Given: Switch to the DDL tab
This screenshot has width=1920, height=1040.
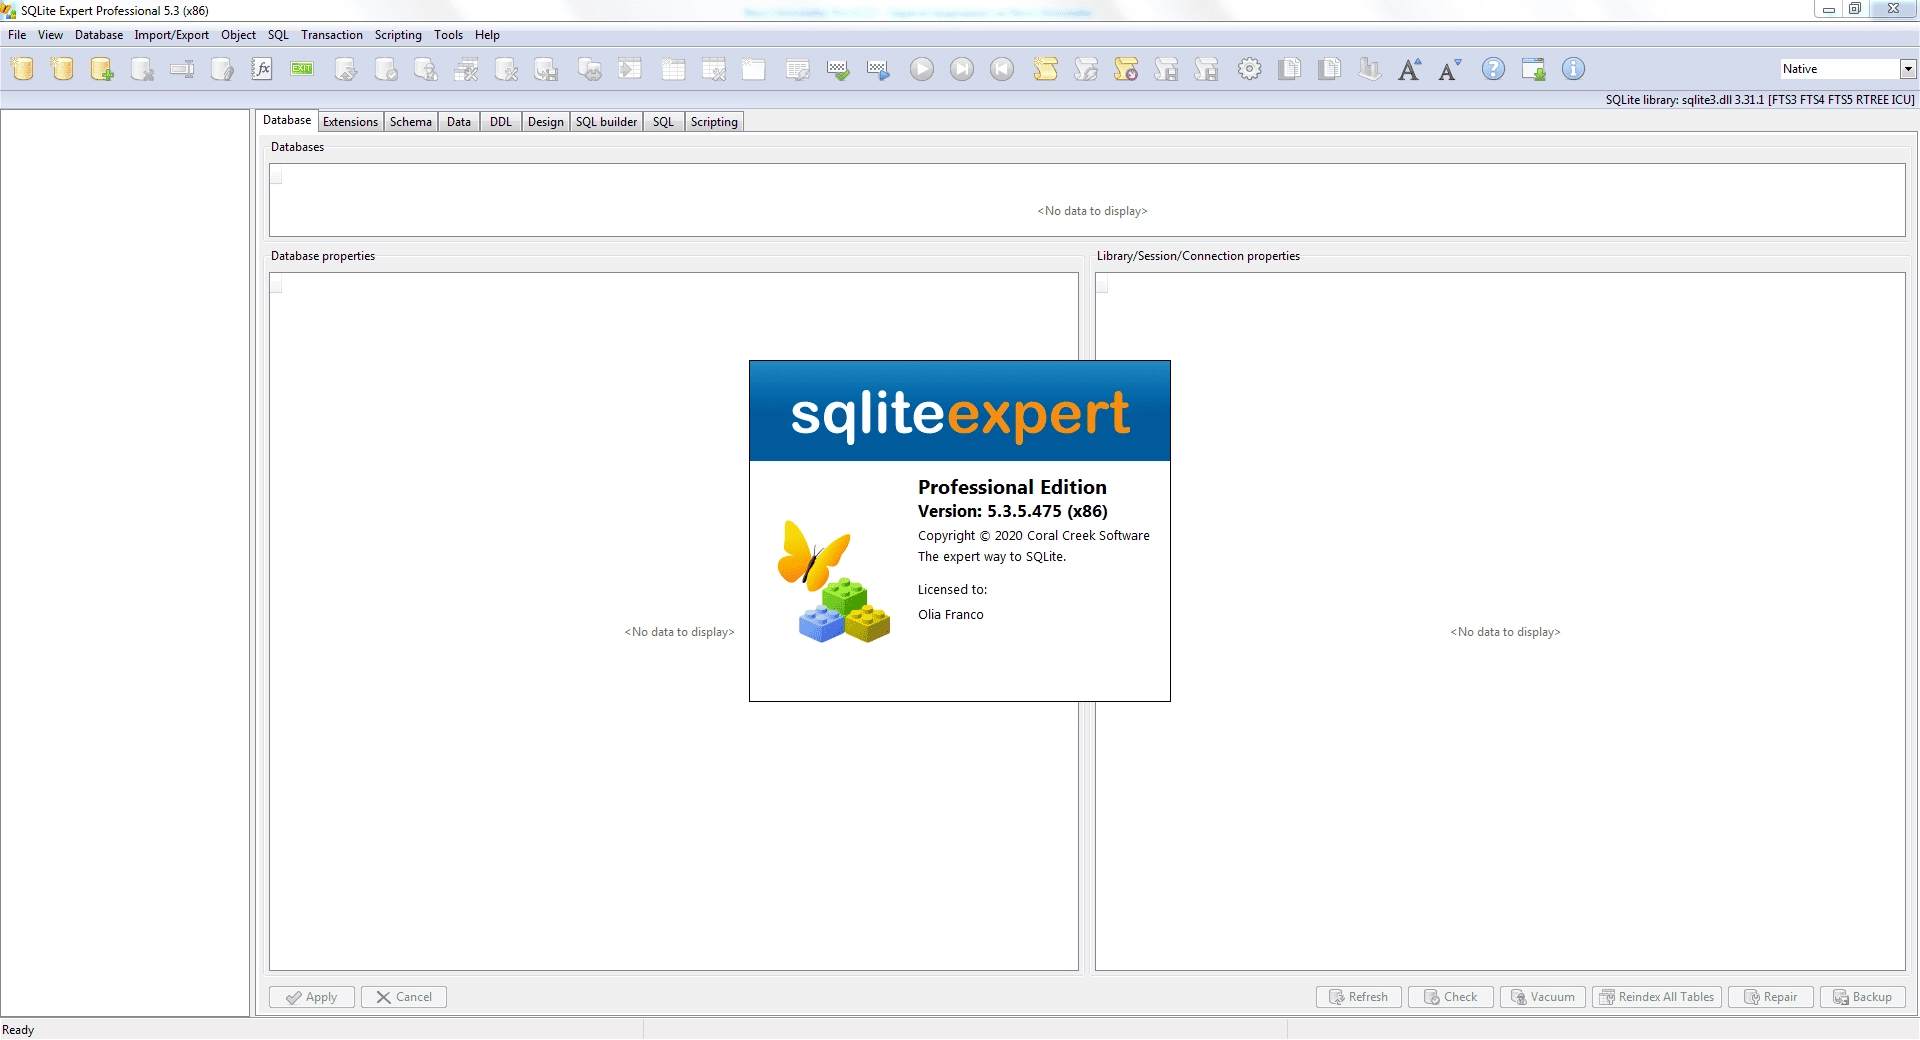Looking at the screenshot, I should click(501, 122).
